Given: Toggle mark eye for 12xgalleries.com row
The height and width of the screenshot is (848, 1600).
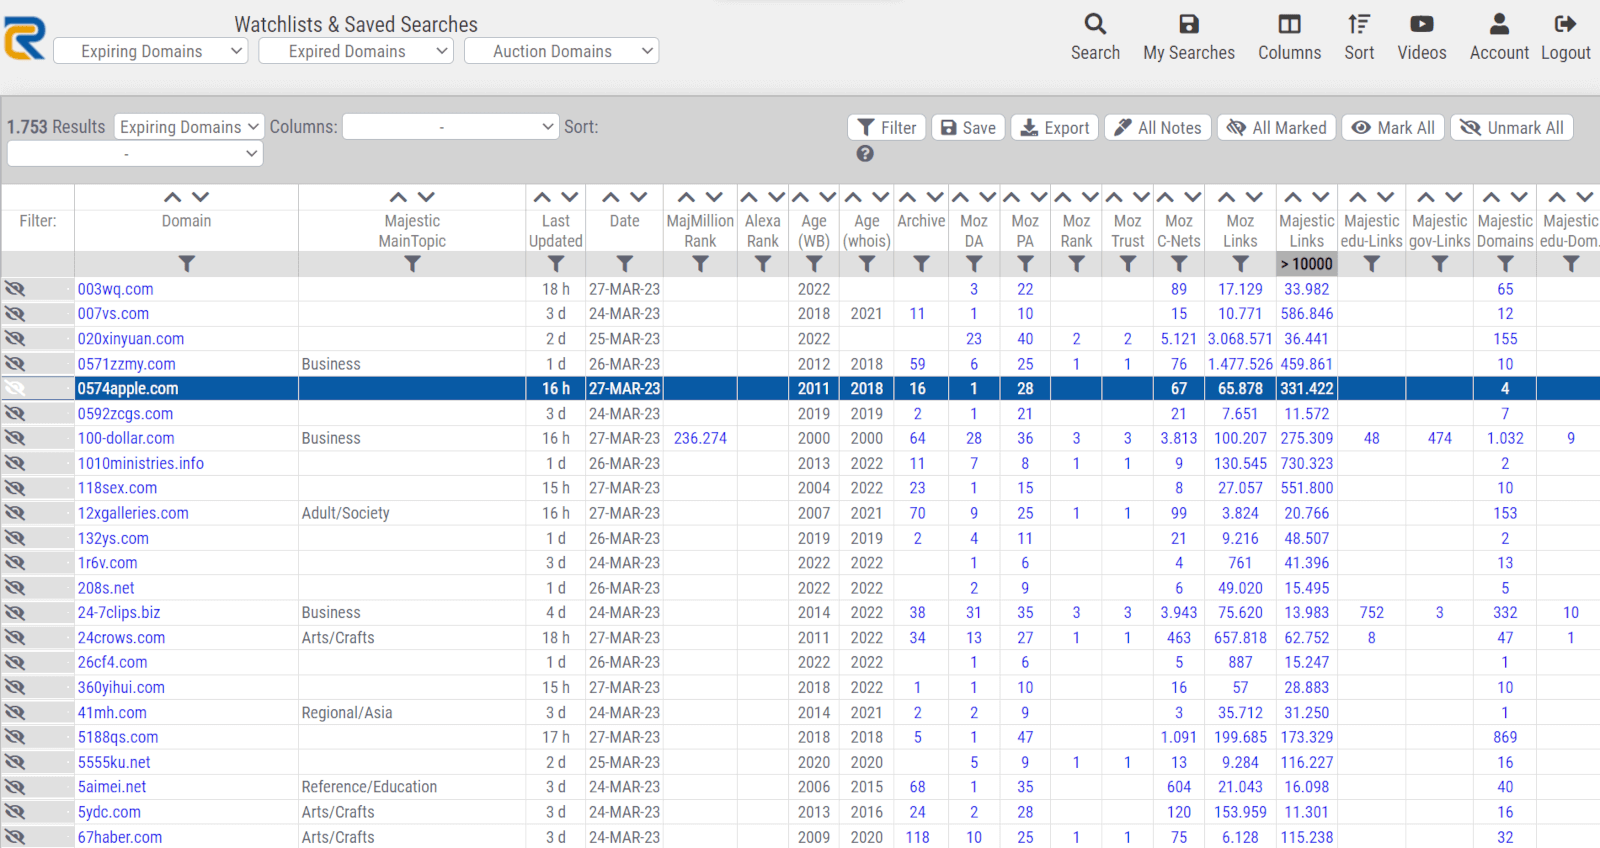Looking at the screenshot, I should [15, 513].
